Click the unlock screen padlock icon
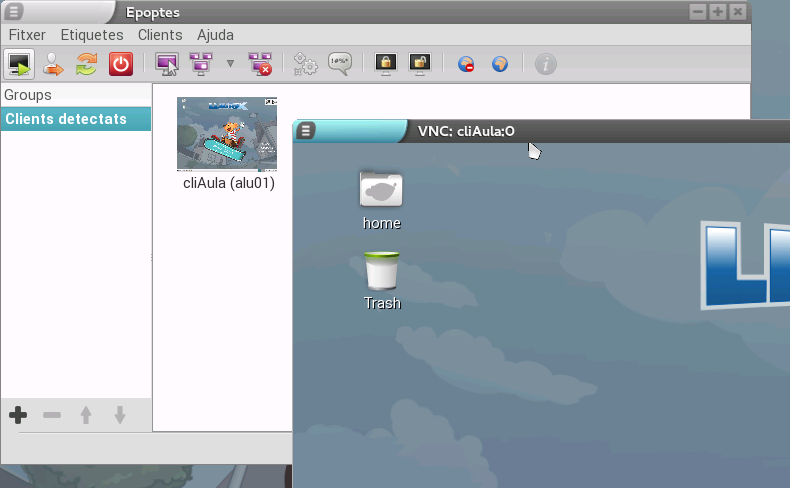Viewport: 790px width, 488px height. [x=419, y=64]
